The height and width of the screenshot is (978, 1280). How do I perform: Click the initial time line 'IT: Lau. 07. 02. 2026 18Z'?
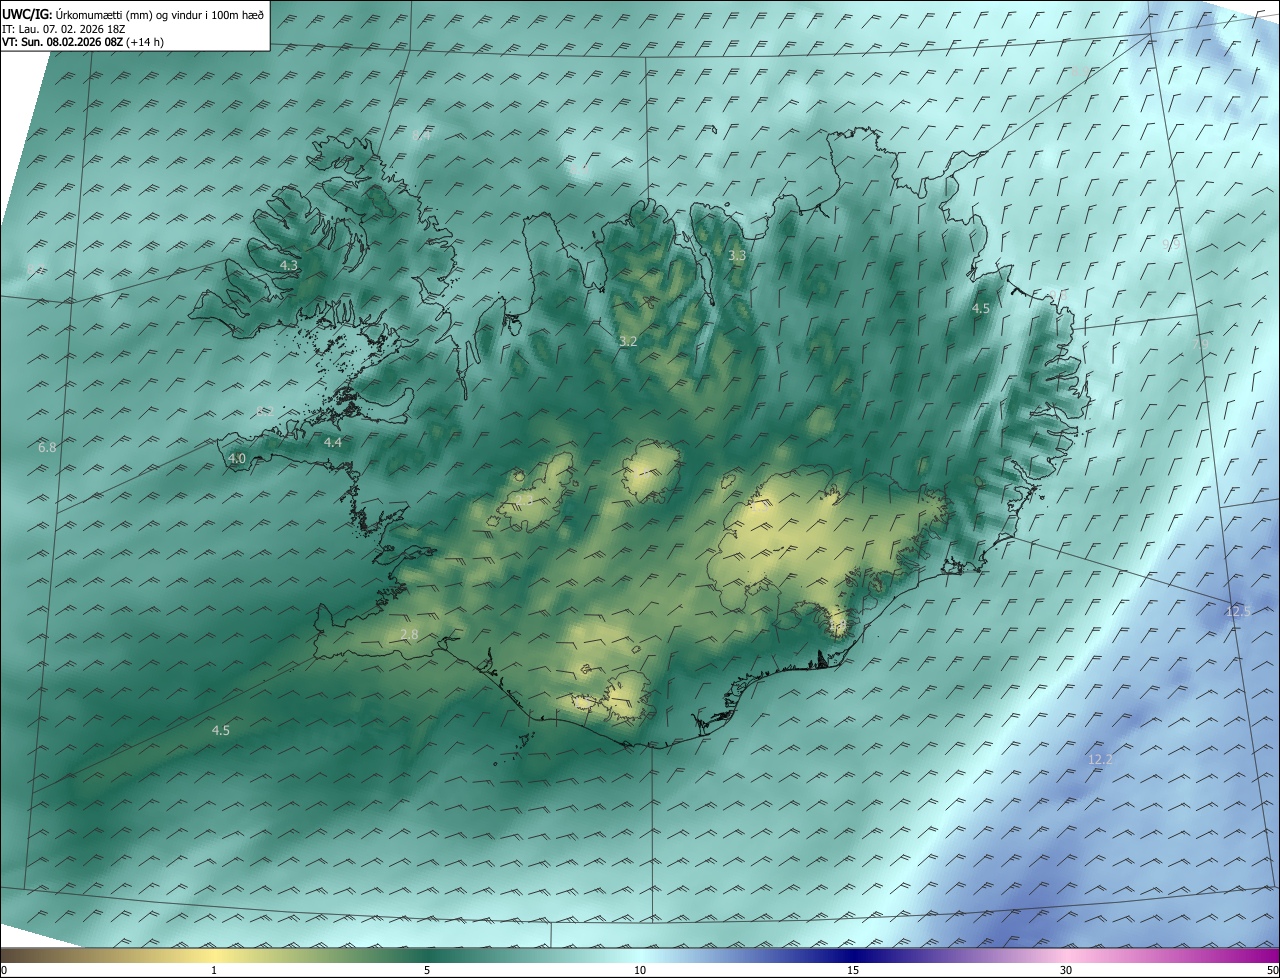[64, 29]
